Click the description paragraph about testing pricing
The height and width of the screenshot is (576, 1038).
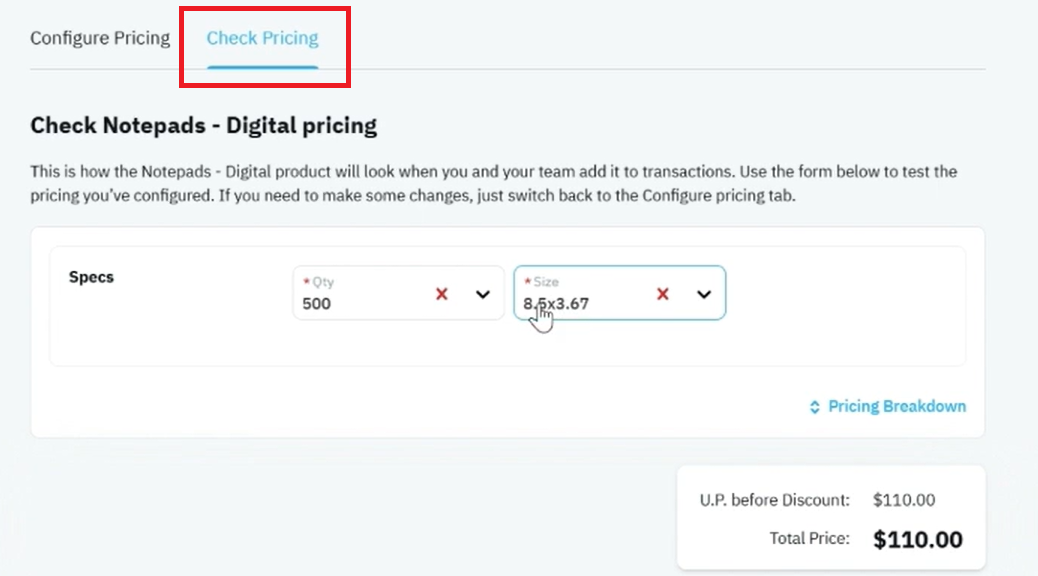(493, 183)
